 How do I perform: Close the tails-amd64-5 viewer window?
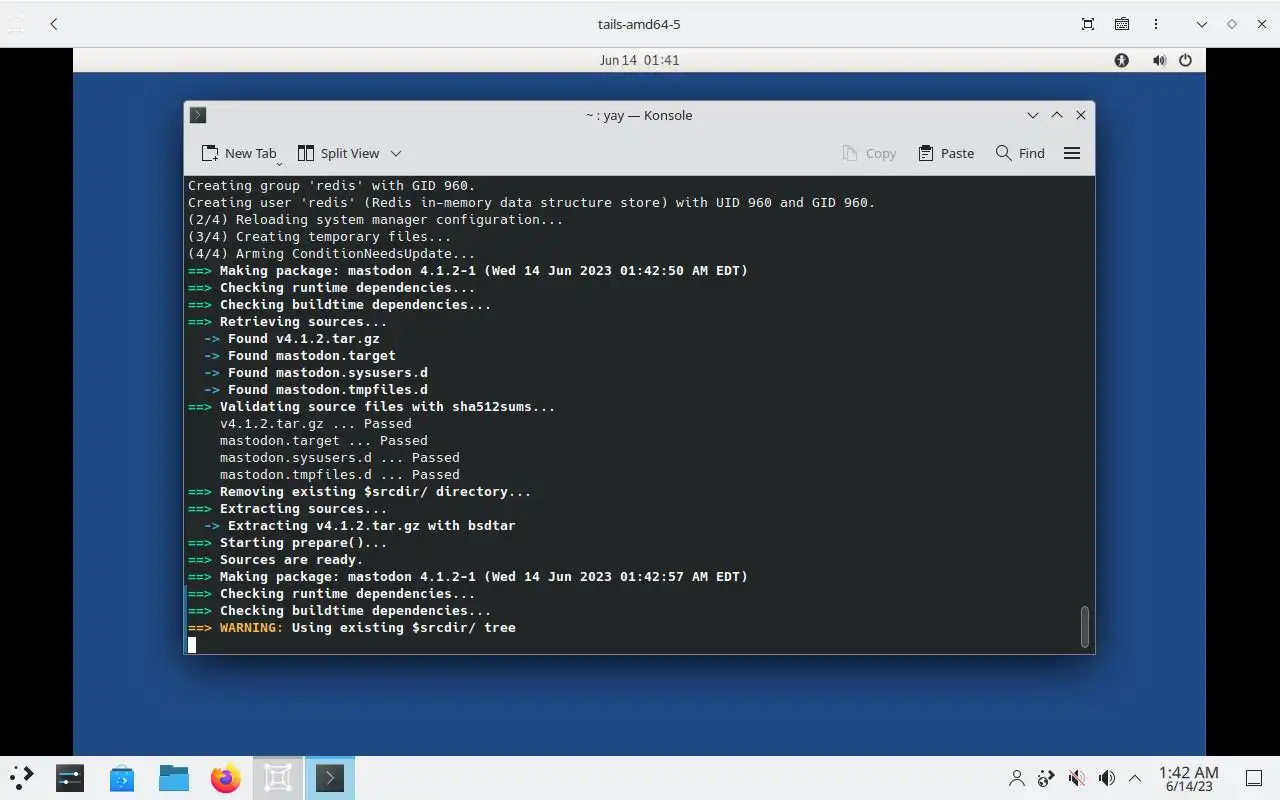coord(1261,24)
